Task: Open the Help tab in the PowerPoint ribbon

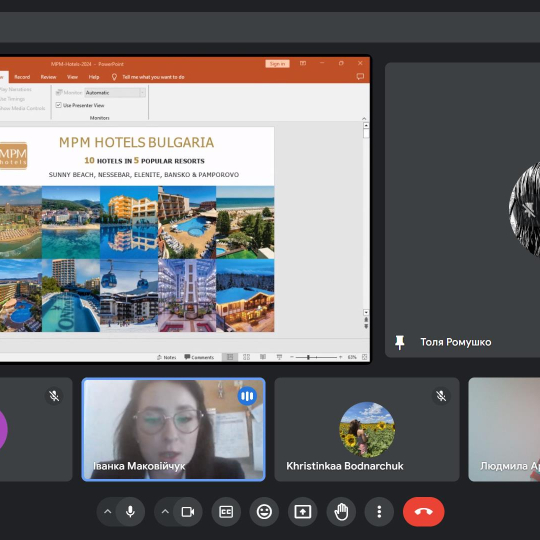Action: pos(94,77)
